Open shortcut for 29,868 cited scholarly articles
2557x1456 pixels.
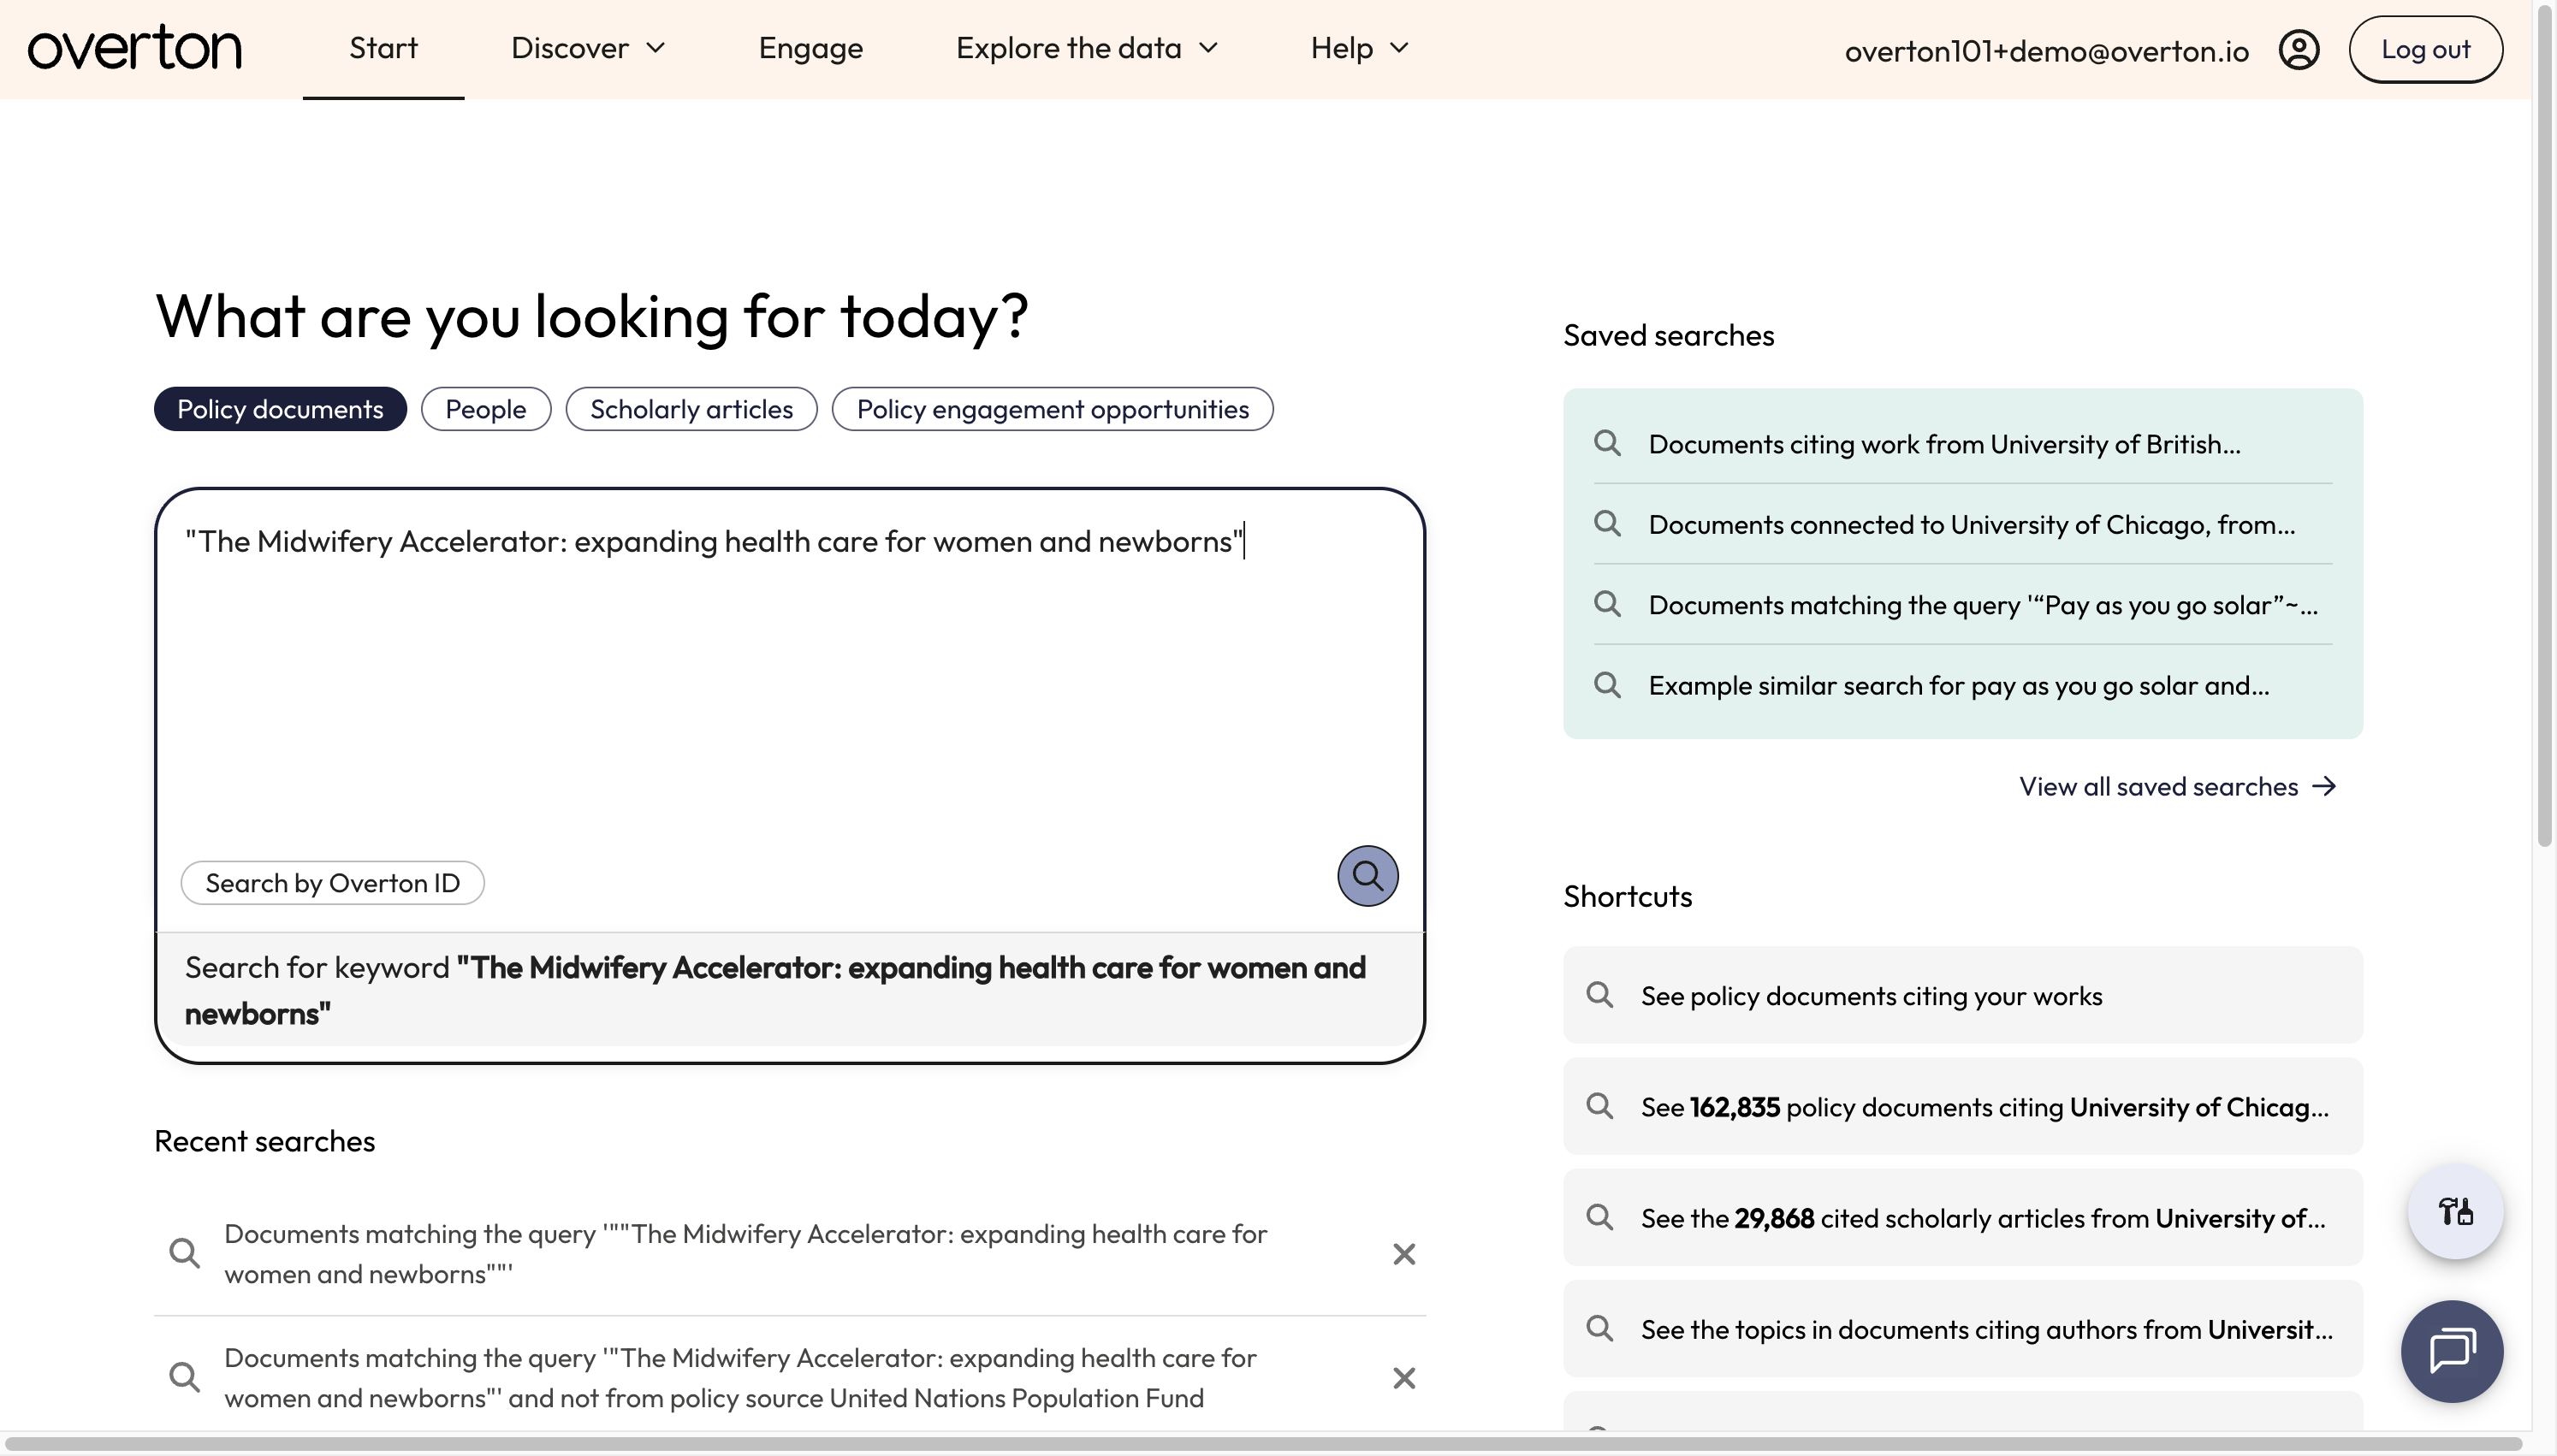[x=1962, y=1217]
